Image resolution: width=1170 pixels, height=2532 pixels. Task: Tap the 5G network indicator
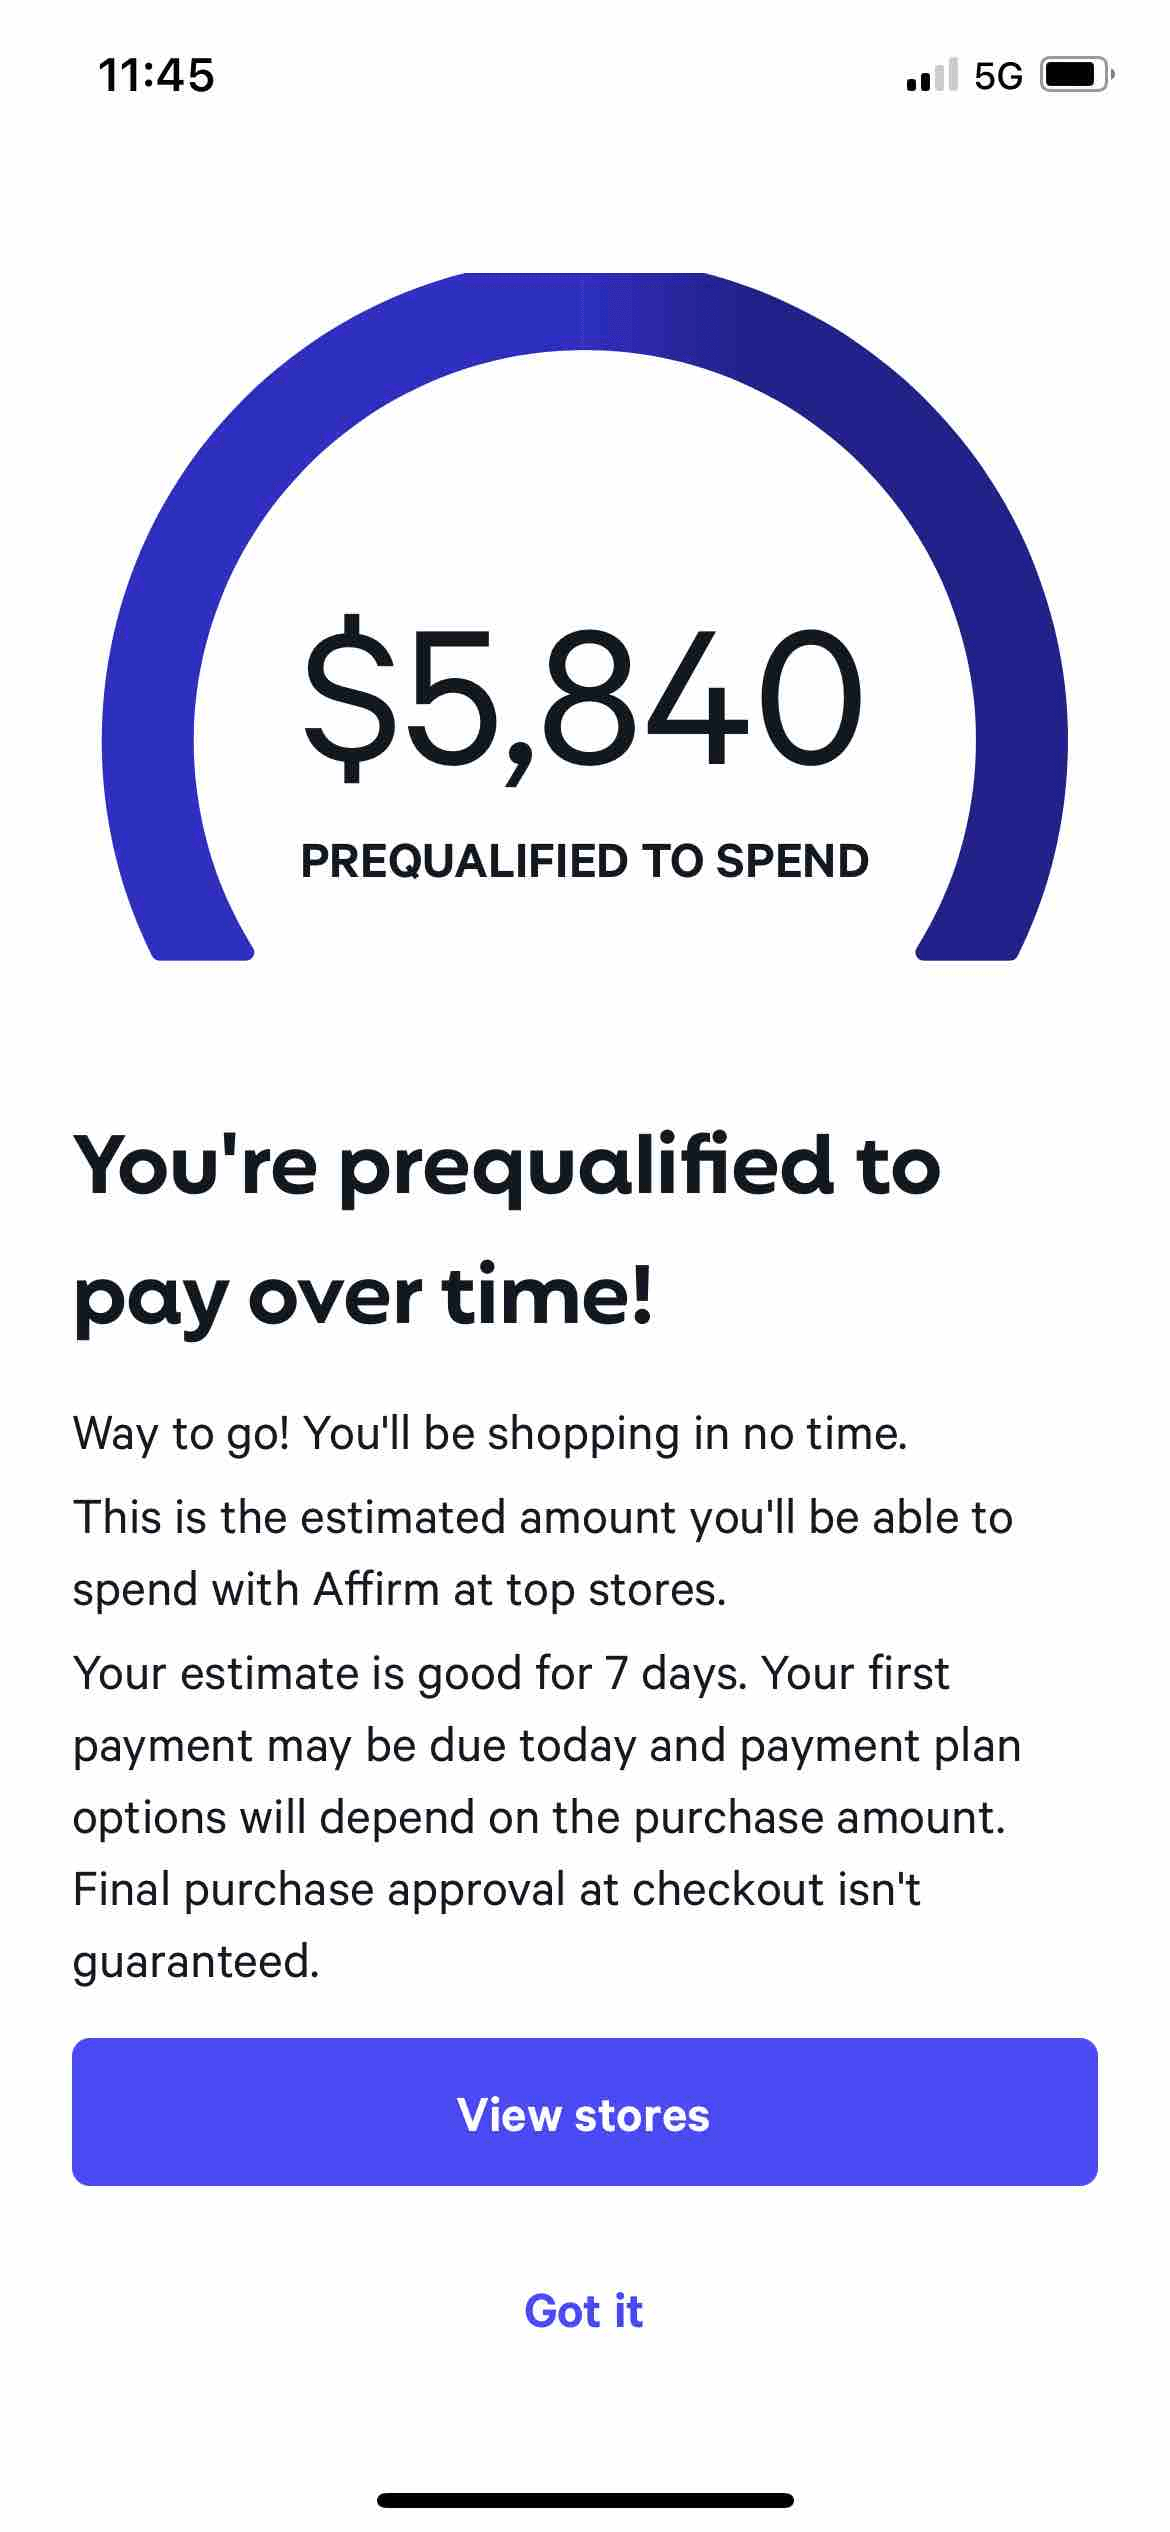click(998, 76)
